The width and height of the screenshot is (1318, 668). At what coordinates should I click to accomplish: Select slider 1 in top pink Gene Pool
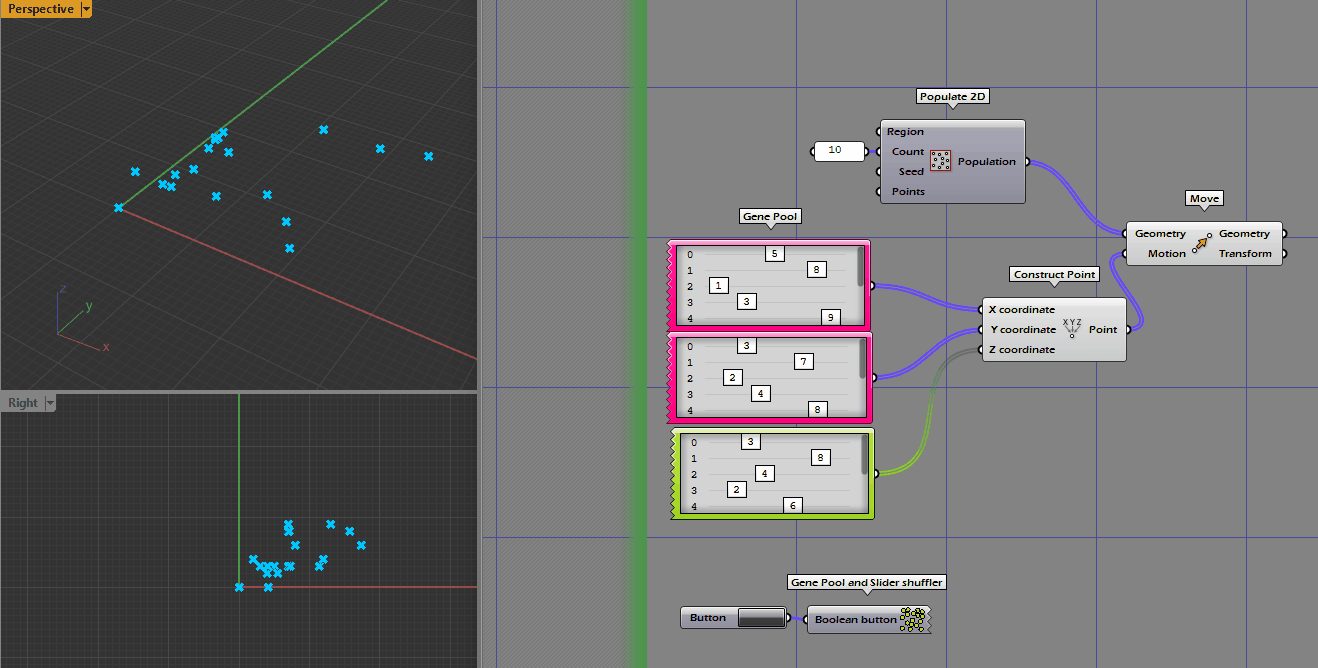(x=719, y=286)
